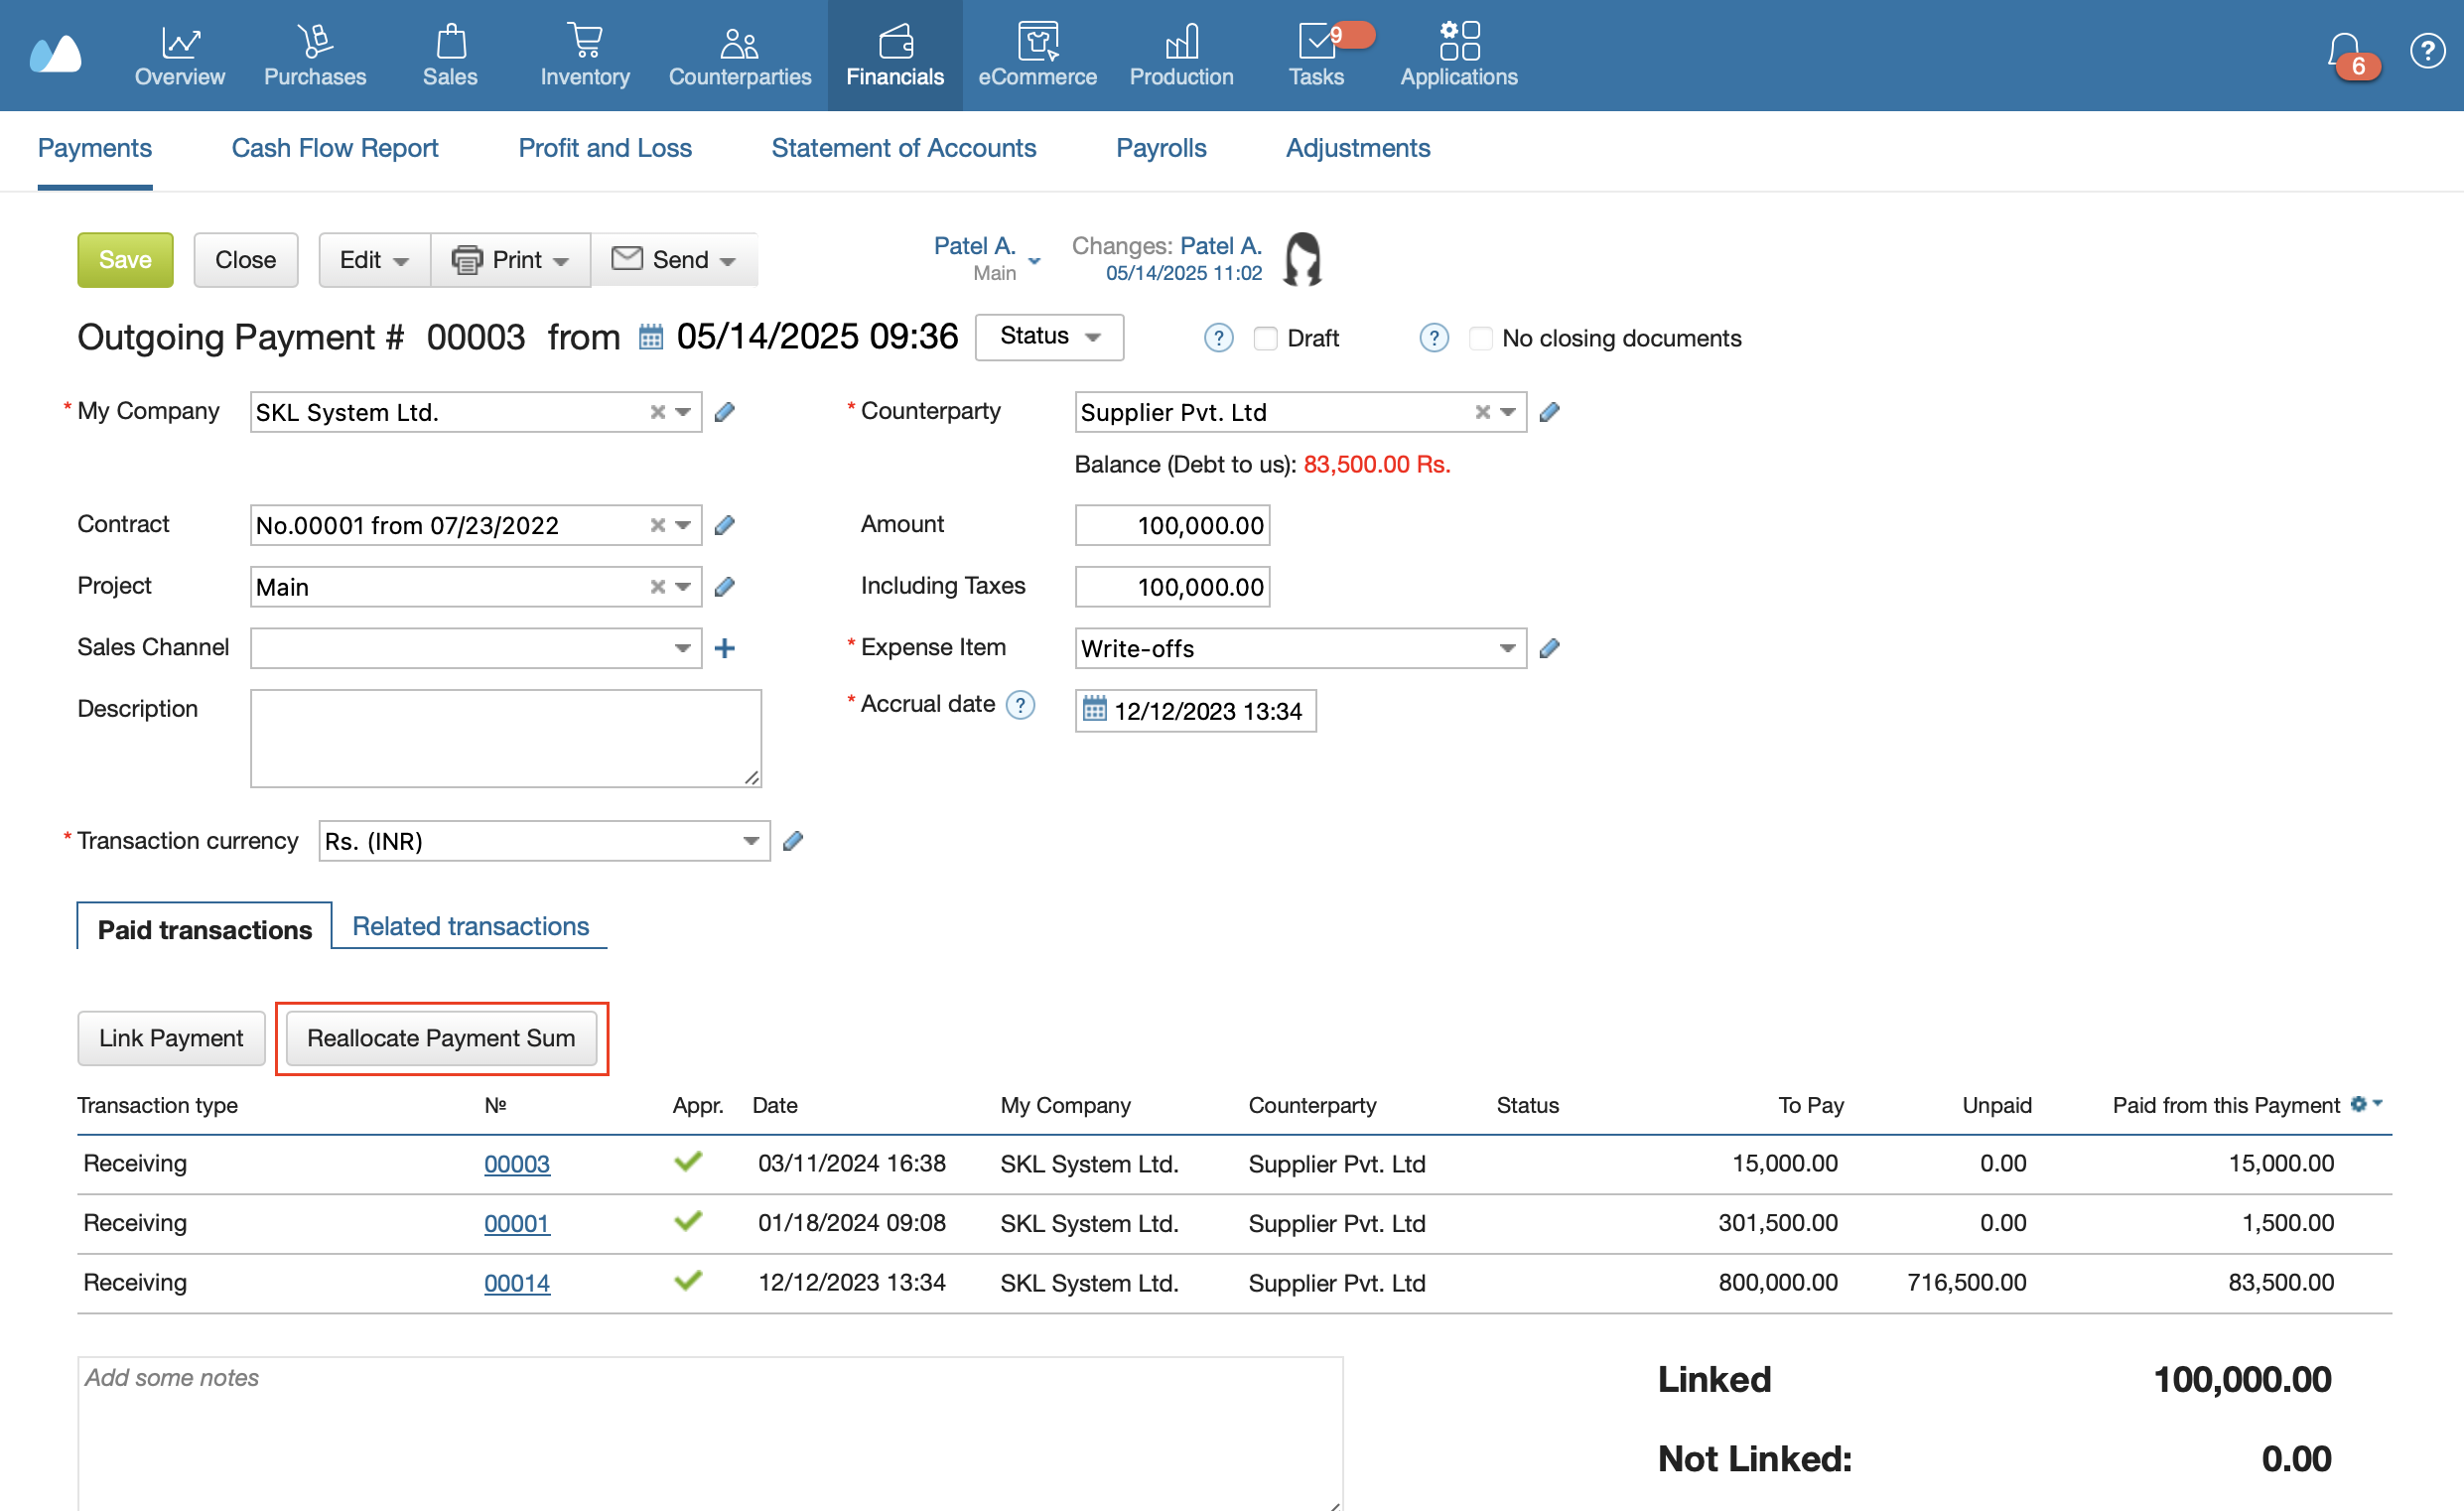
Task: Open the Financials section
Action: pos(895,55)
